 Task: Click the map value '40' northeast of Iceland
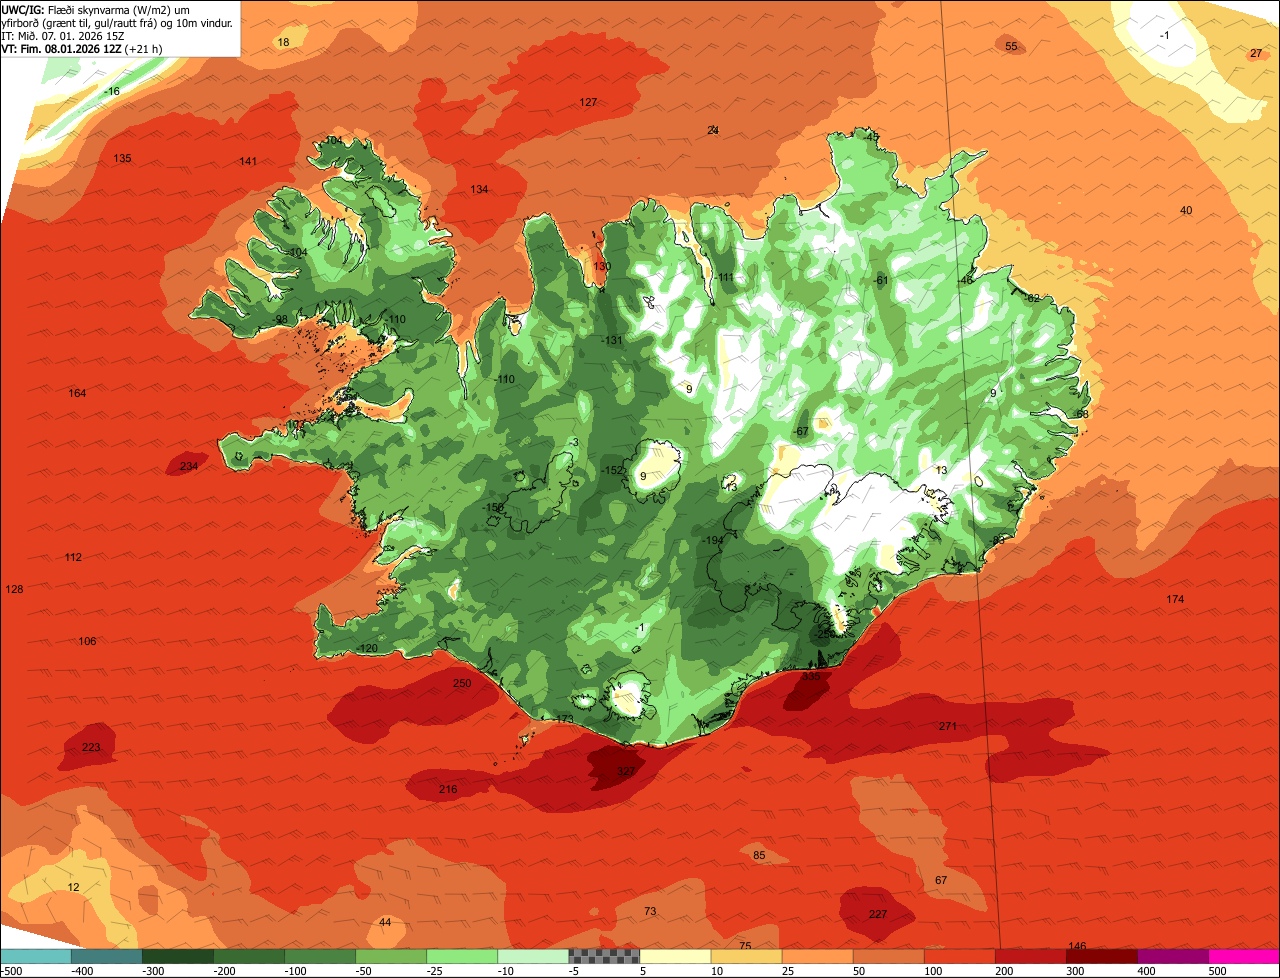pyautogui.click(x=1186, y=210)
